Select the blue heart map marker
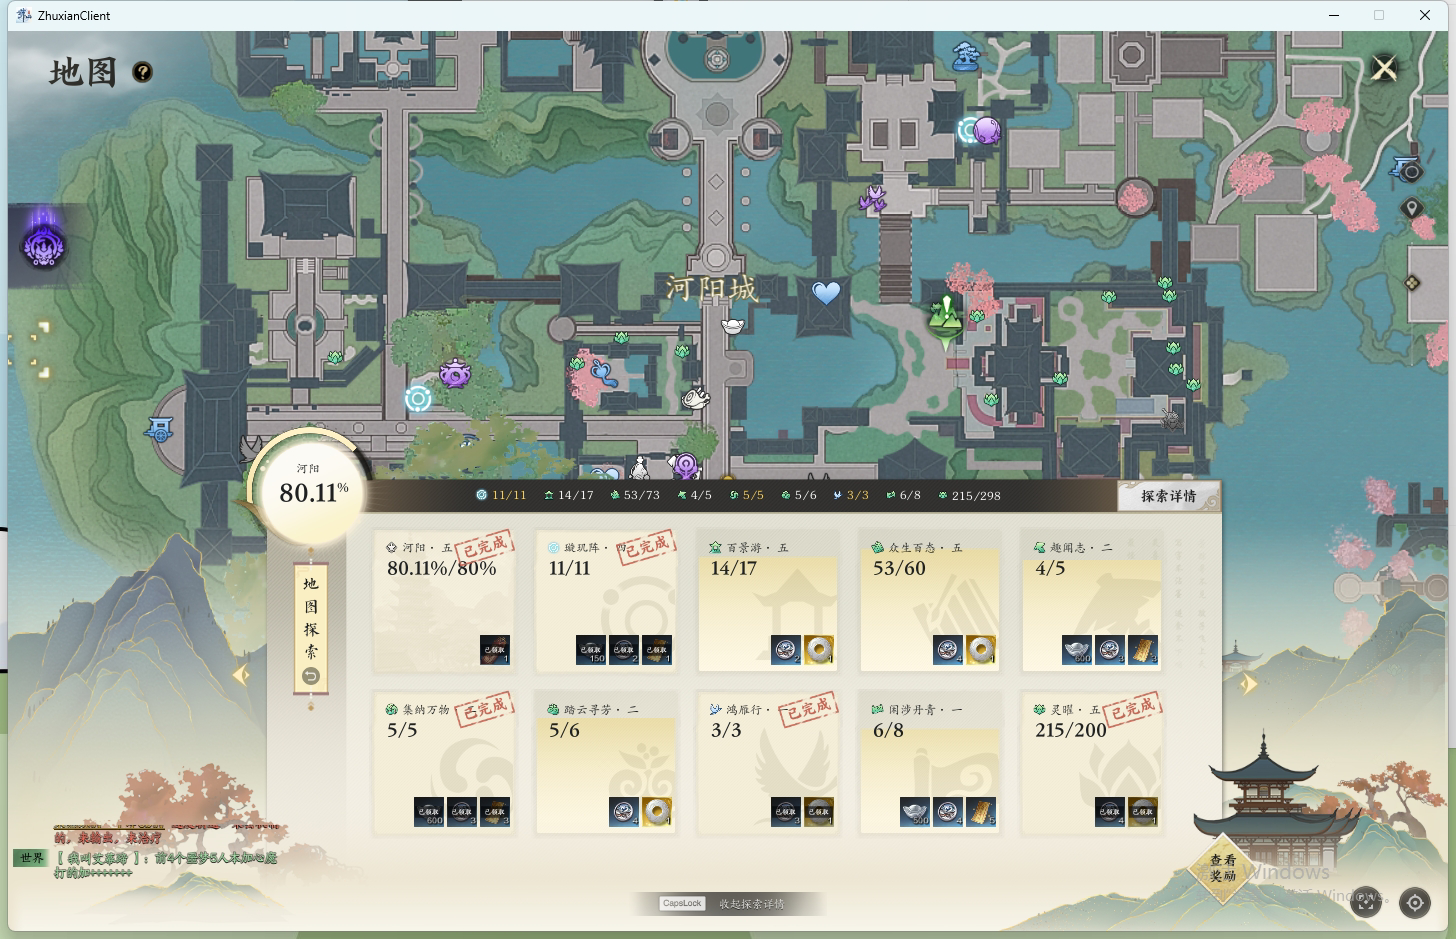 pos(826,293)
